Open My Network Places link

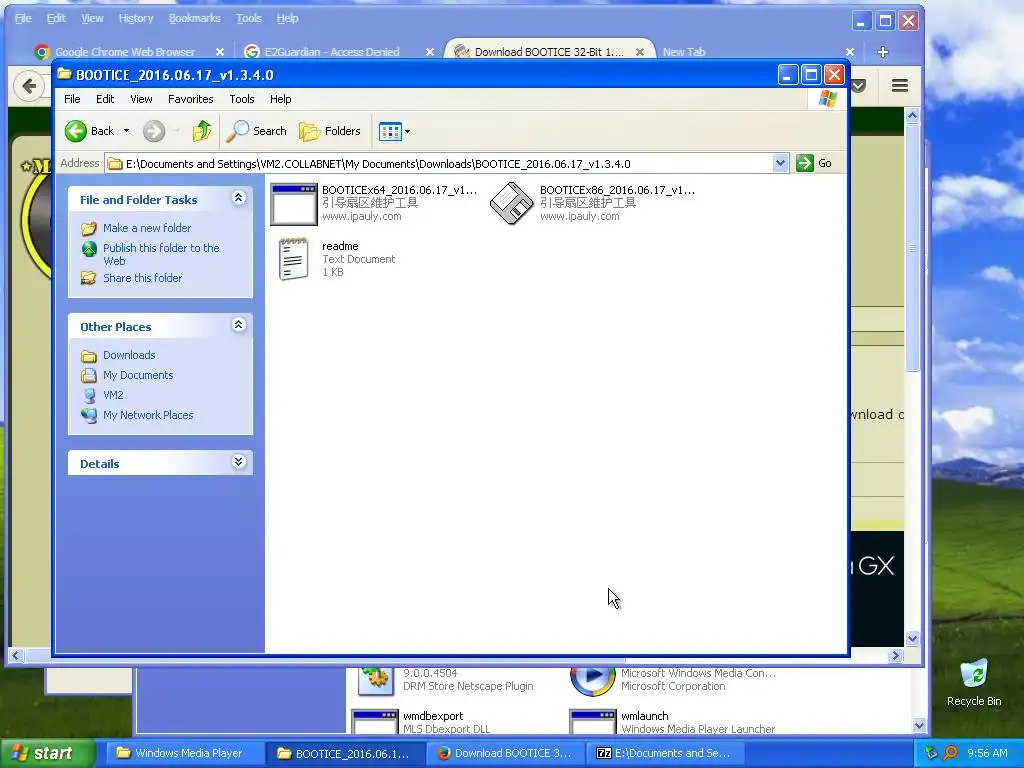[x=148, y=415]
